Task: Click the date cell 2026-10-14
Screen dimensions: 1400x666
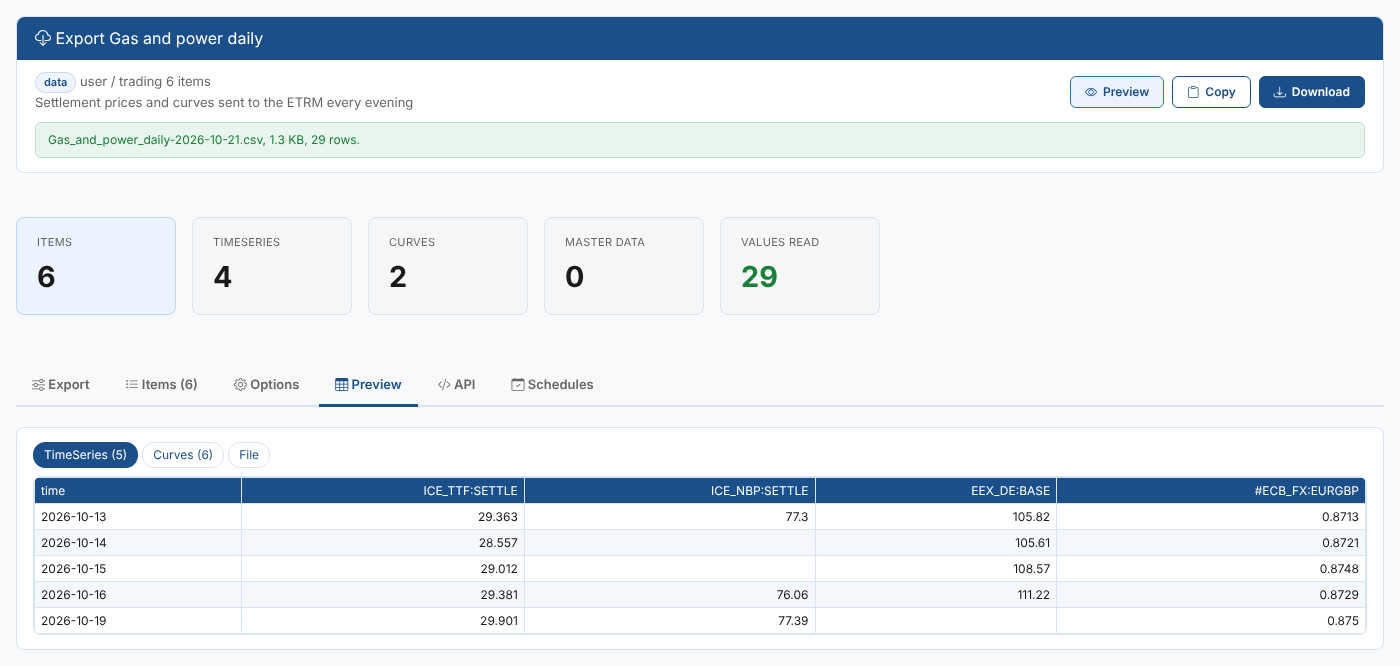Action: tap(138, 543)
